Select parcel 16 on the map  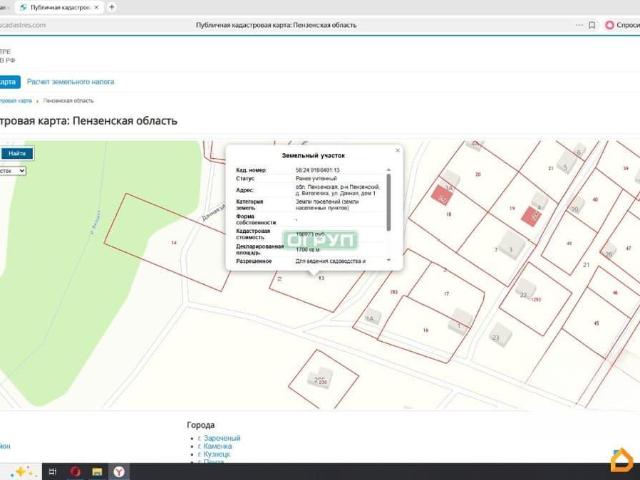426,330
